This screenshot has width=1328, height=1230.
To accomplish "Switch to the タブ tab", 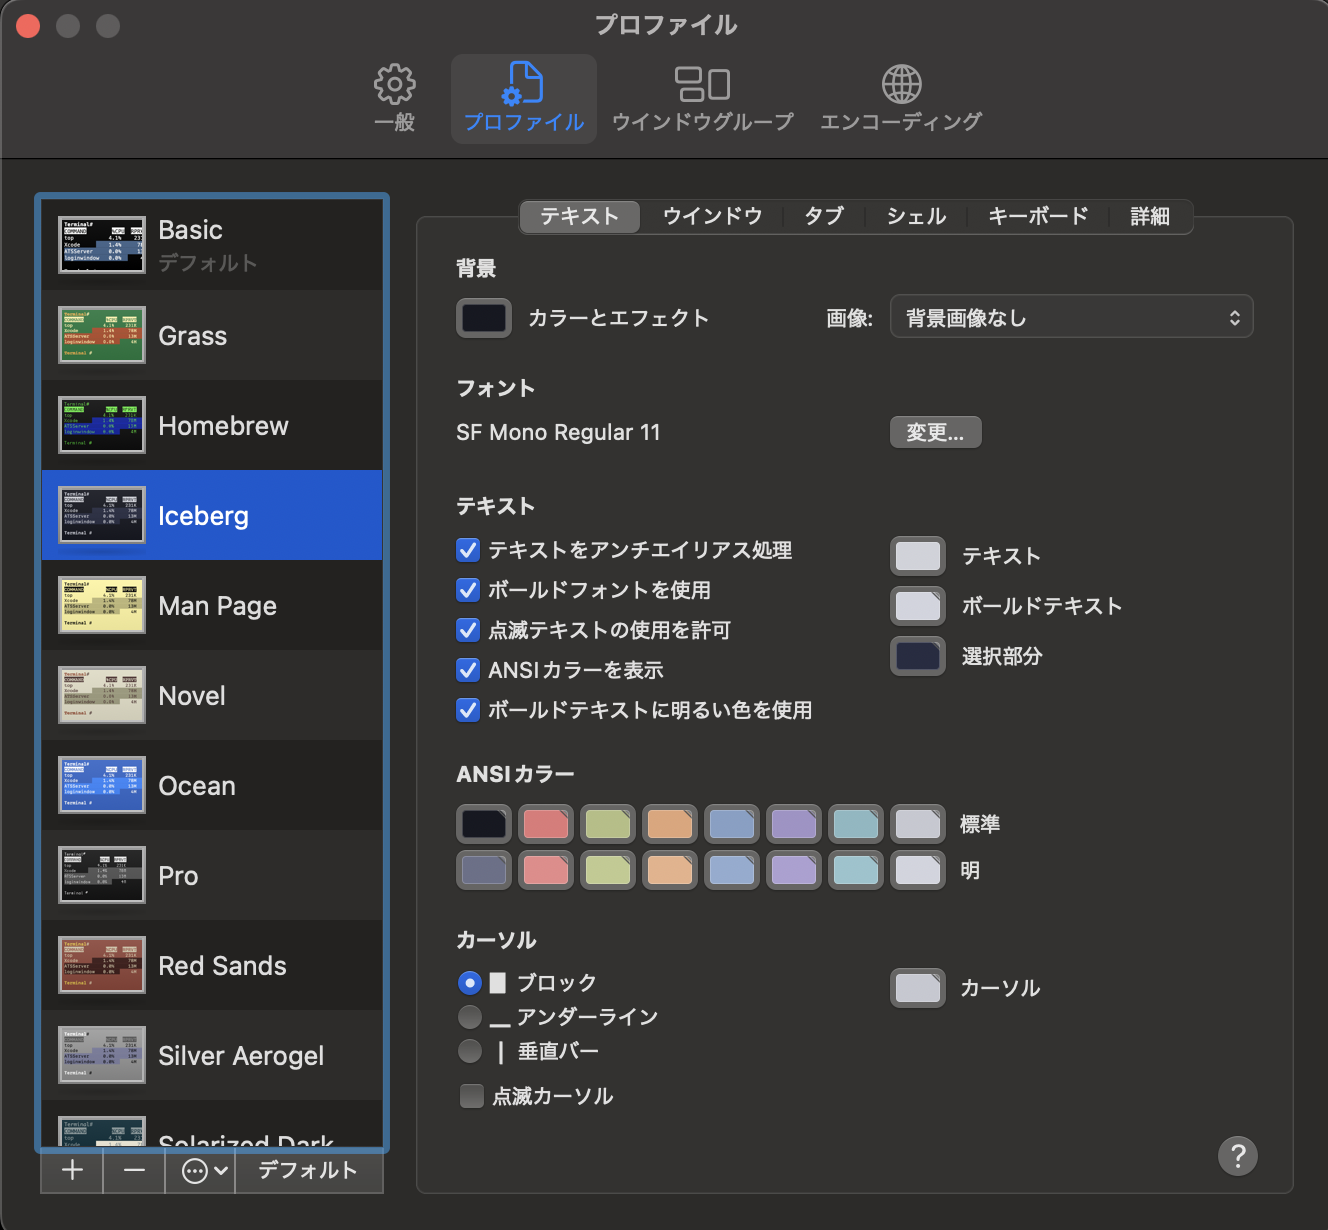I will pyautogui.click(x=824, y=216).
